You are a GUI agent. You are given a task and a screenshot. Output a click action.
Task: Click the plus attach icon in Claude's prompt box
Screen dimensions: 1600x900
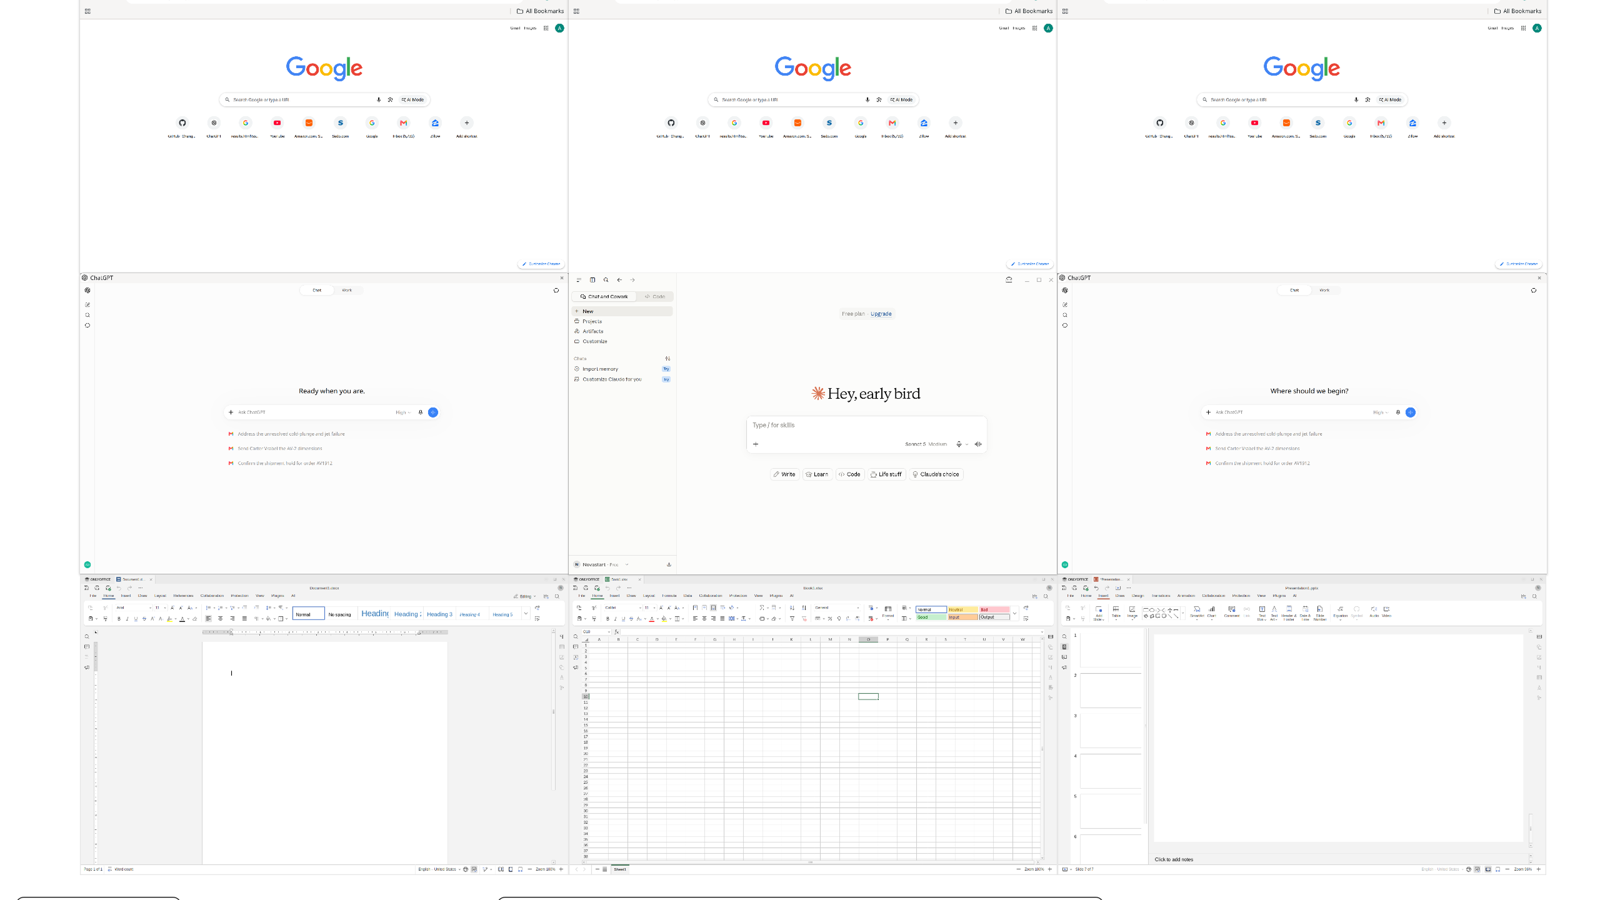point(756,444)
